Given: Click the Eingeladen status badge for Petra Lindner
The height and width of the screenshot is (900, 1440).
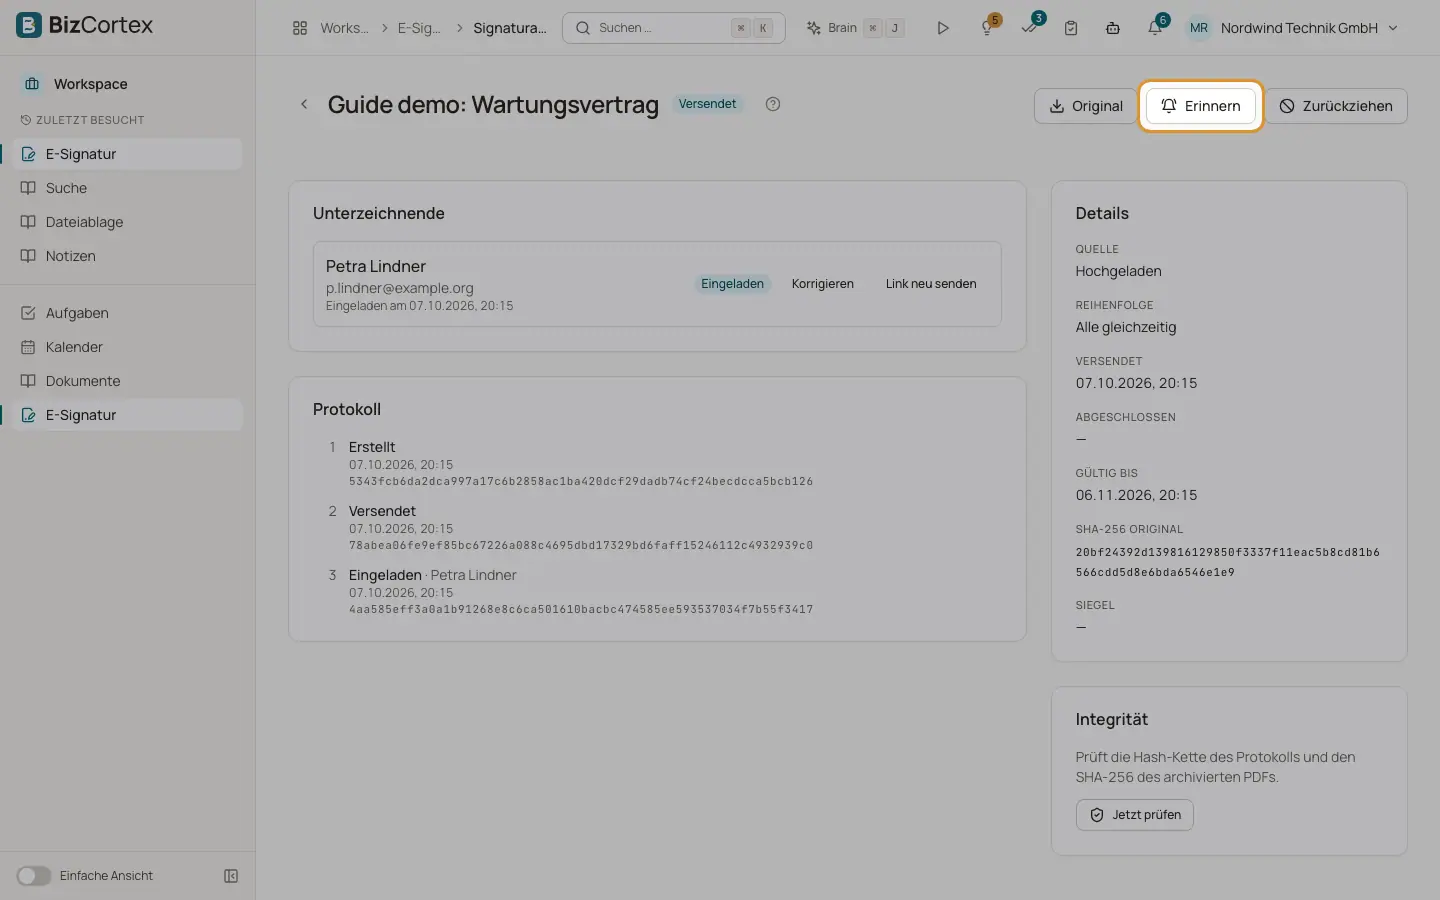Looking at the screenshot, I should (732, 284).
